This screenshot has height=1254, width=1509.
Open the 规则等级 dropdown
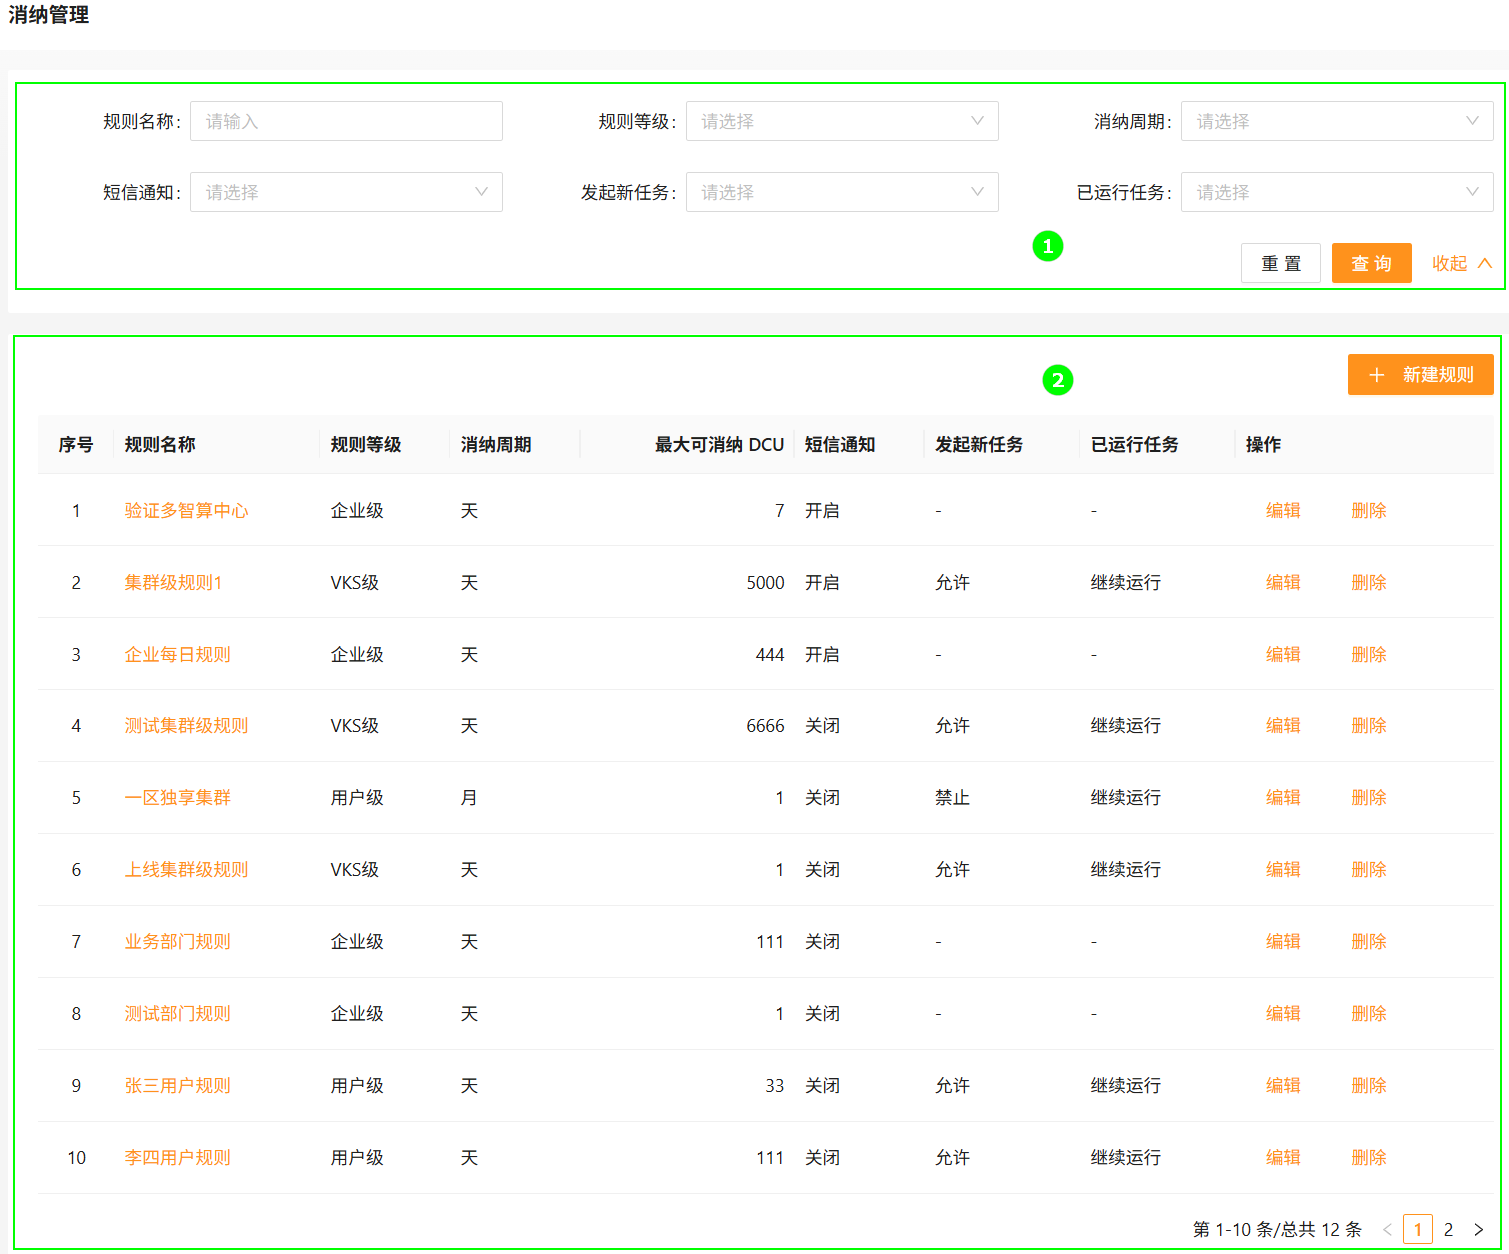[841, 121]
